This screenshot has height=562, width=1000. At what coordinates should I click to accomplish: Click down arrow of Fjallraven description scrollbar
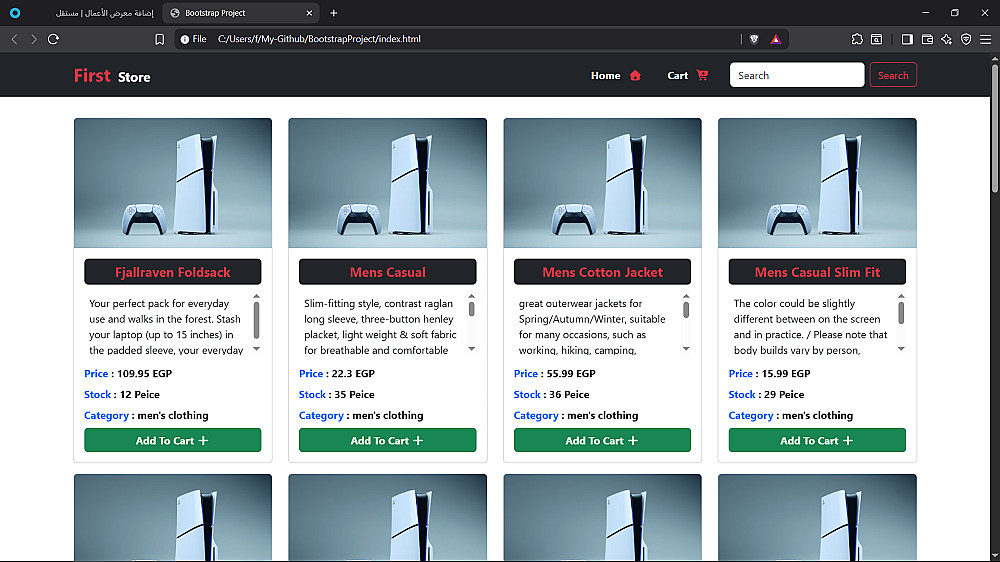(x=256, y=349)
